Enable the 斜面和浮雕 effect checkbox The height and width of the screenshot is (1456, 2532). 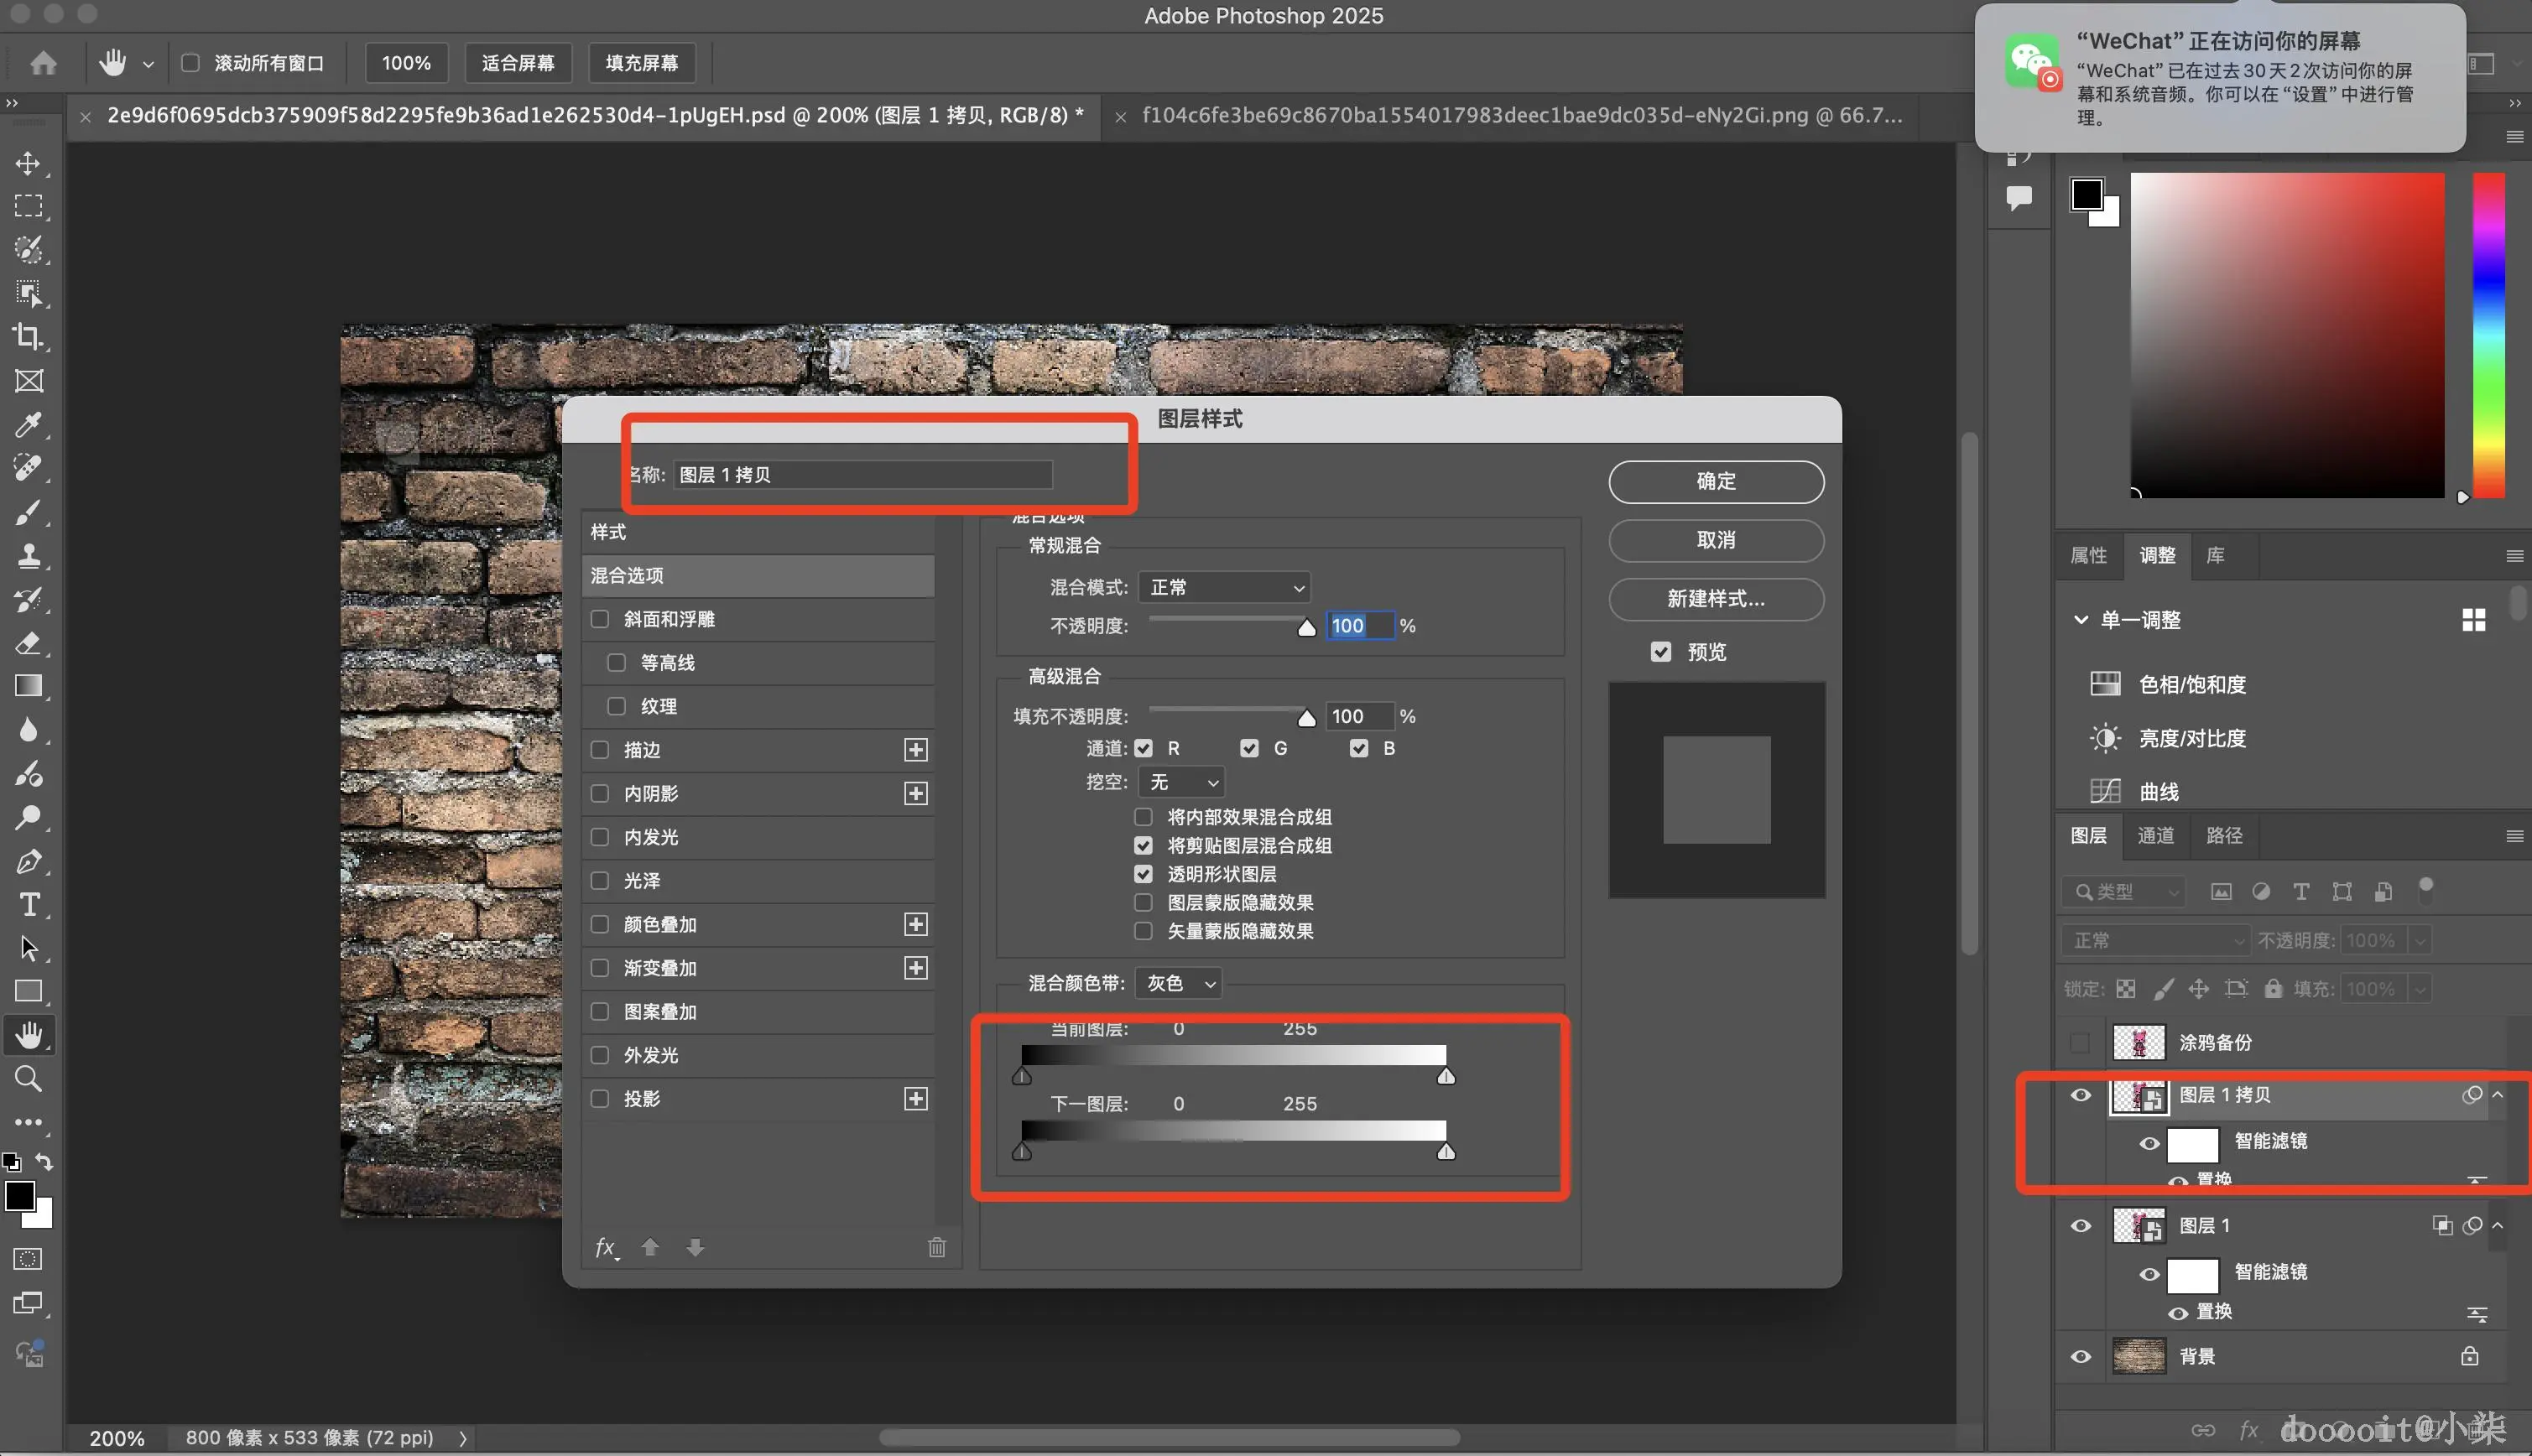(x=600, y=619)
